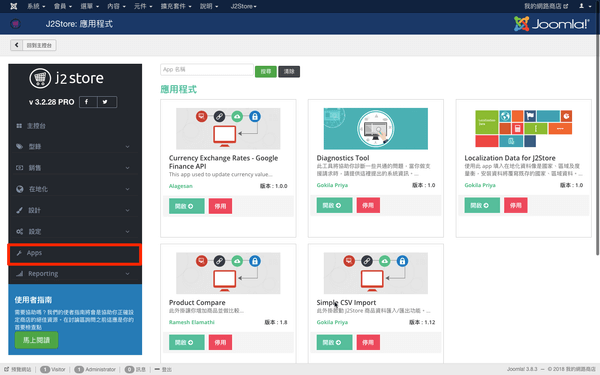600x375 pixels.
Task: Open Currency Exchange Rates app with green button
Action: tap(187, 206)
